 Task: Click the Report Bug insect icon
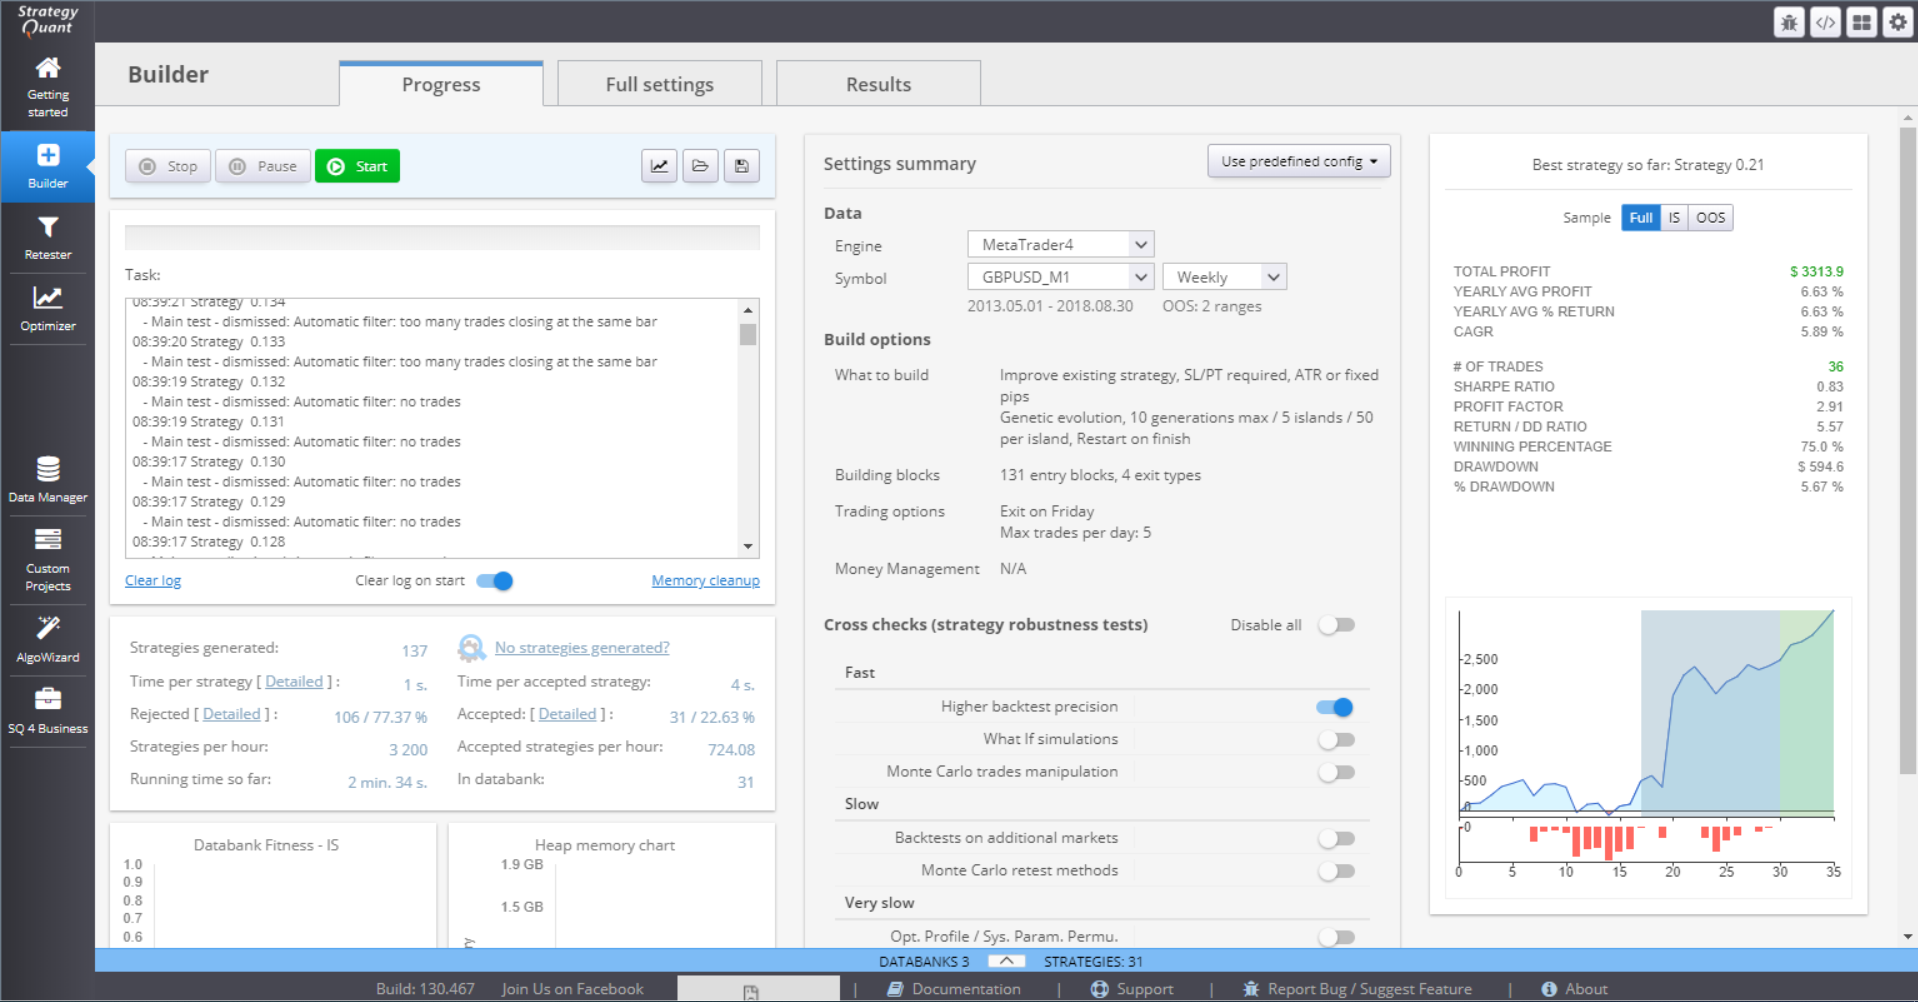1250,989
